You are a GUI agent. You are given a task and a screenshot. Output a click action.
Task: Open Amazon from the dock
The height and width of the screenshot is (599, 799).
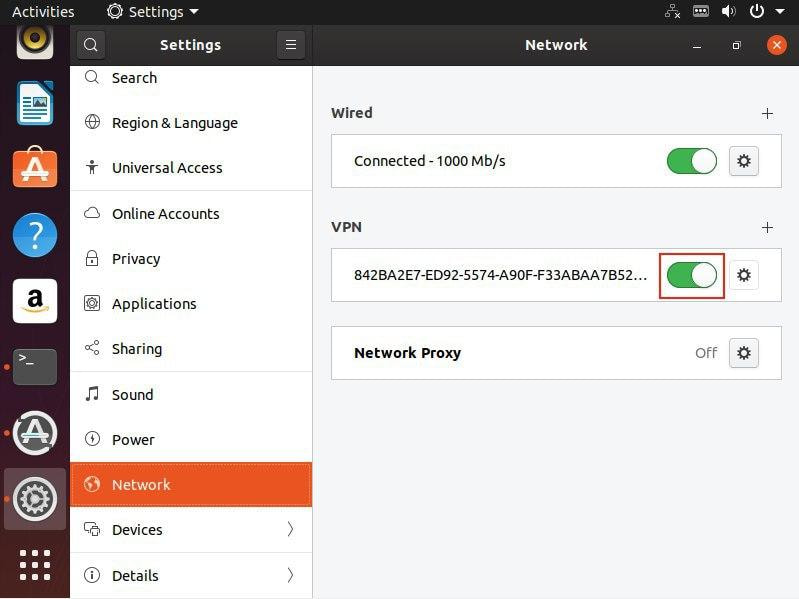point(35,301)
